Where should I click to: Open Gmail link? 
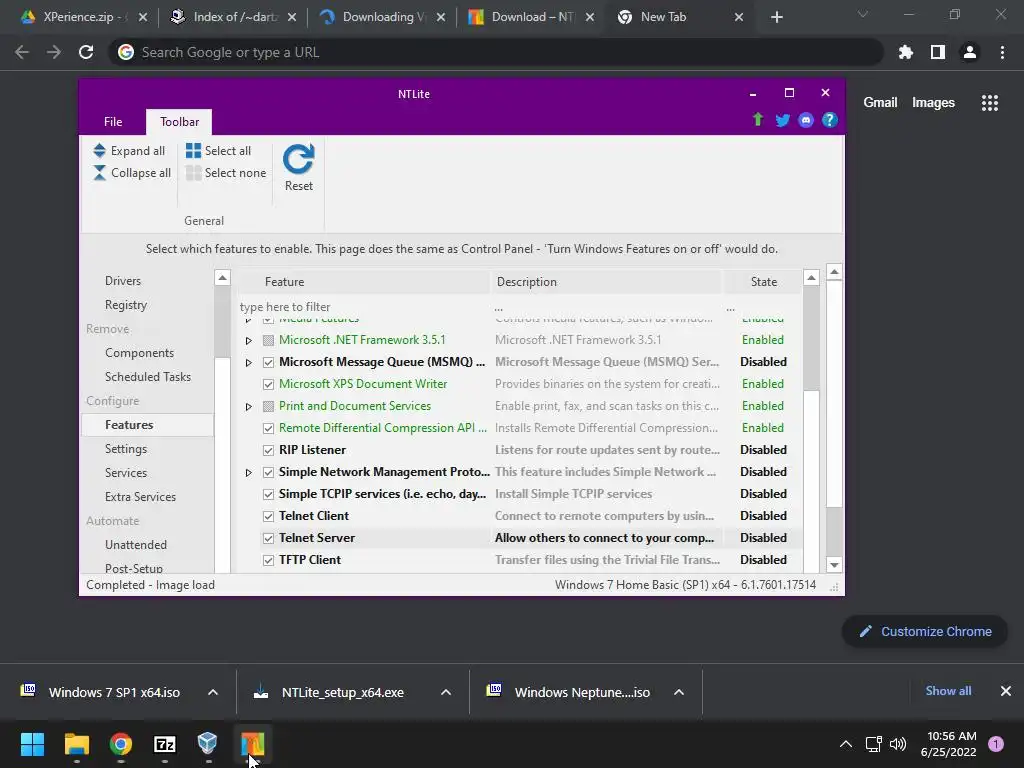880,103
